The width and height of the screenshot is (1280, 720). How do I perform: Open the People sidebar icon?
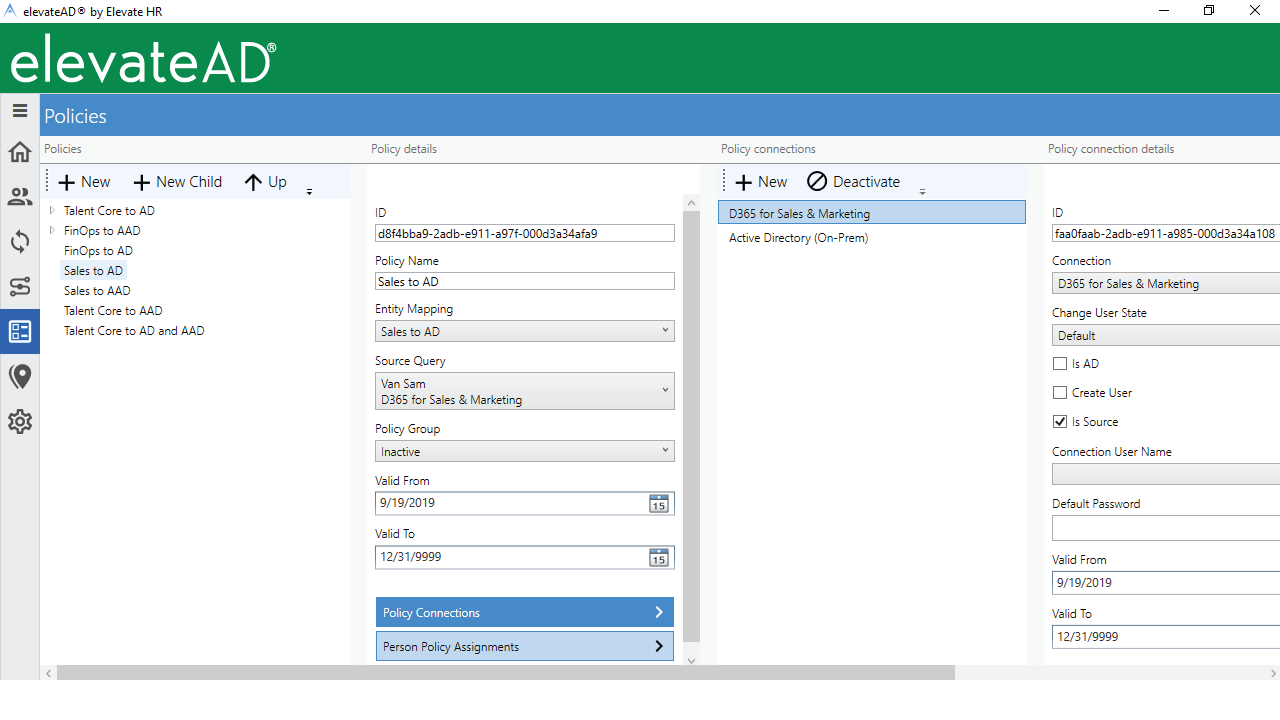20,197
